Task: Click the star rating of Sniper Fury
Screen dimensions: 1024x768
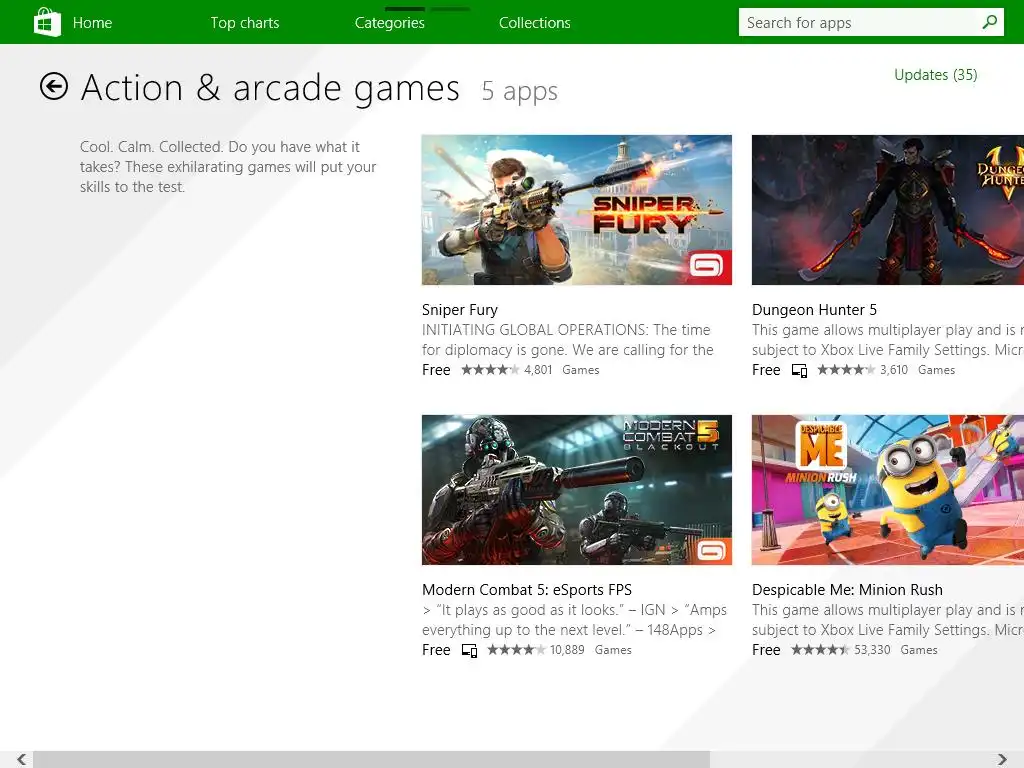Action: pos(490,370)
